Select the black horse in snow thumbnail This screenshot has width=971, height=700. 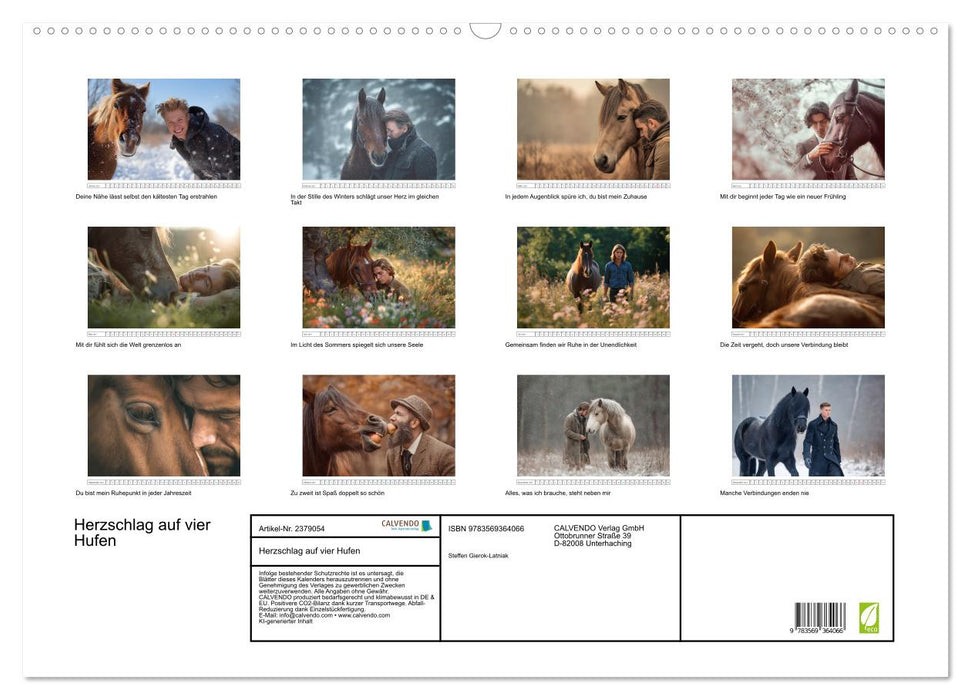click(x=808, y=425)
